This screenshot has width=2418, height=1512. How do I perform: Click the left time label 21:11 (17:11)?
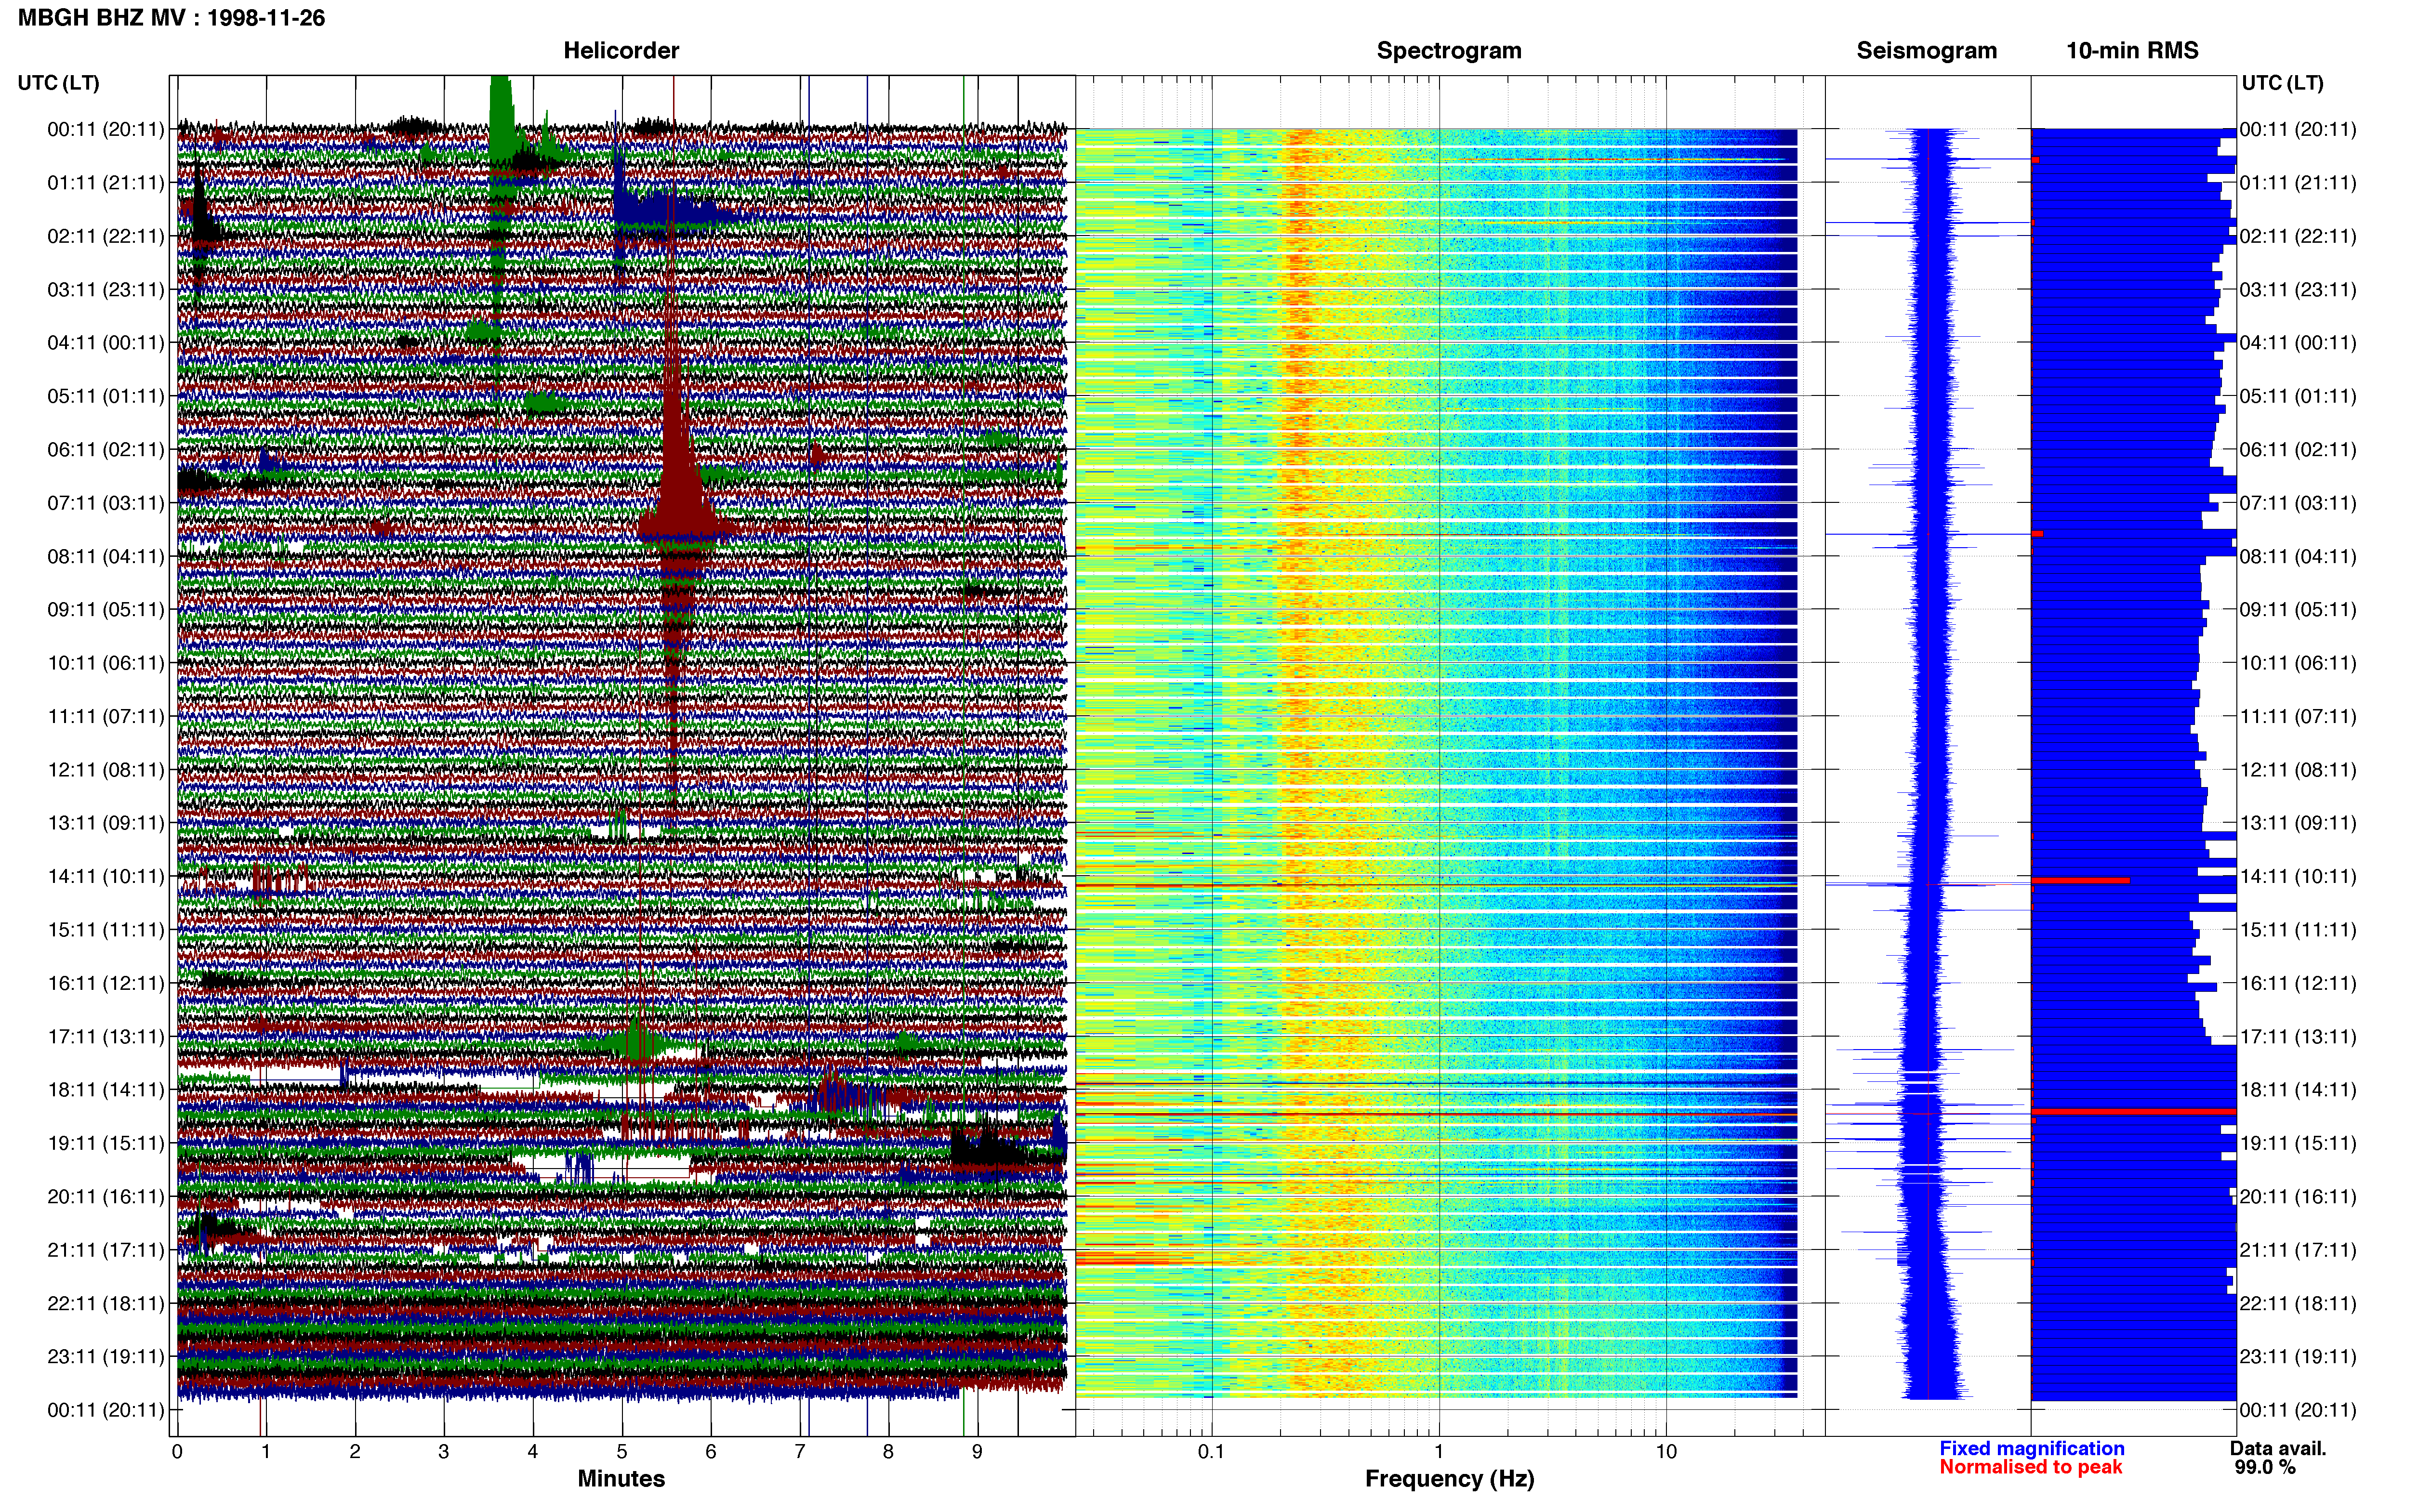coord(106,1249)
